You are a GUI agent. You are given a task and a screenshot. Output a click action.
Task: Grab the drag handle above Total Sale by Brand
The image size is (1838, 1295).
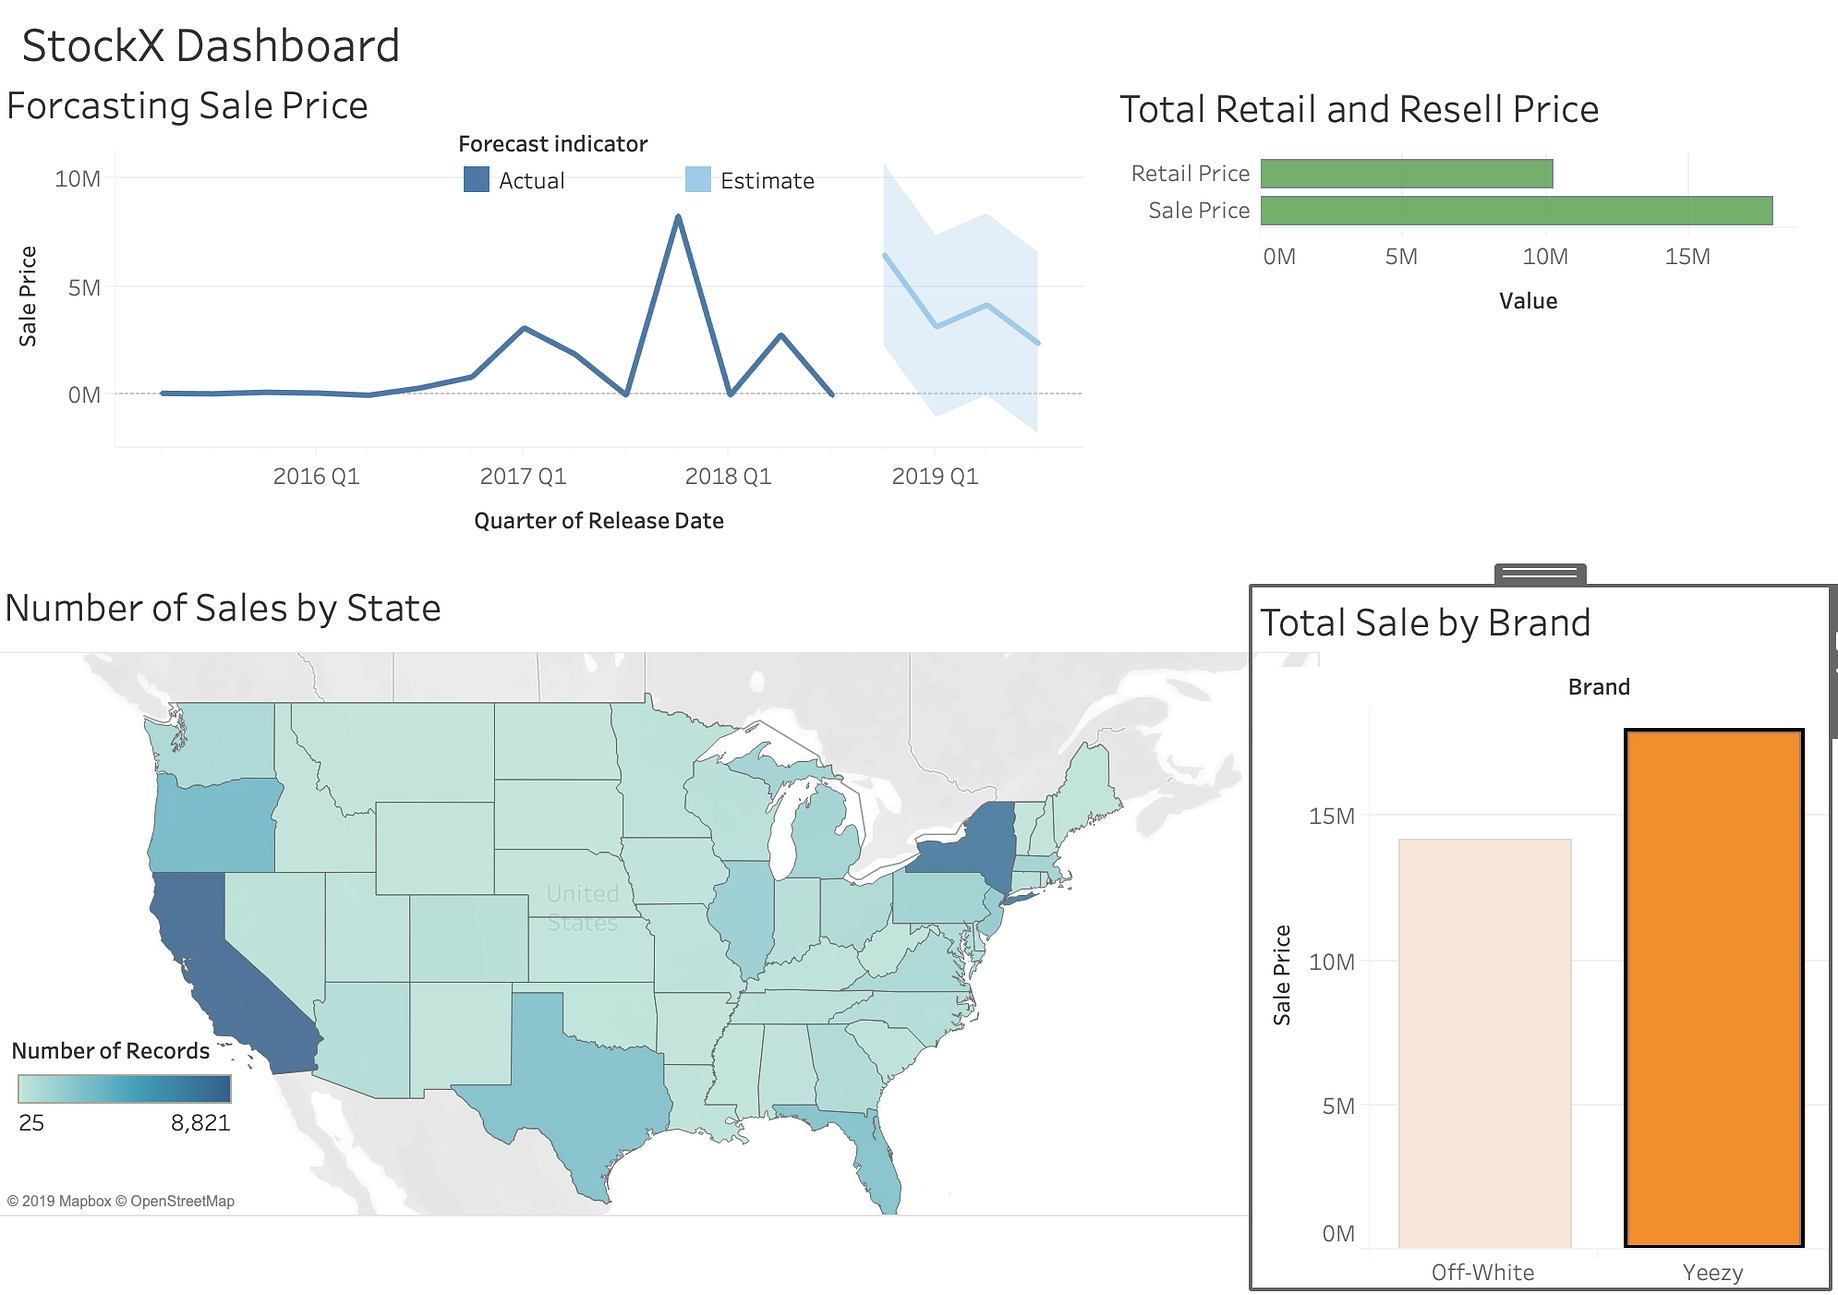[1540, 574]
